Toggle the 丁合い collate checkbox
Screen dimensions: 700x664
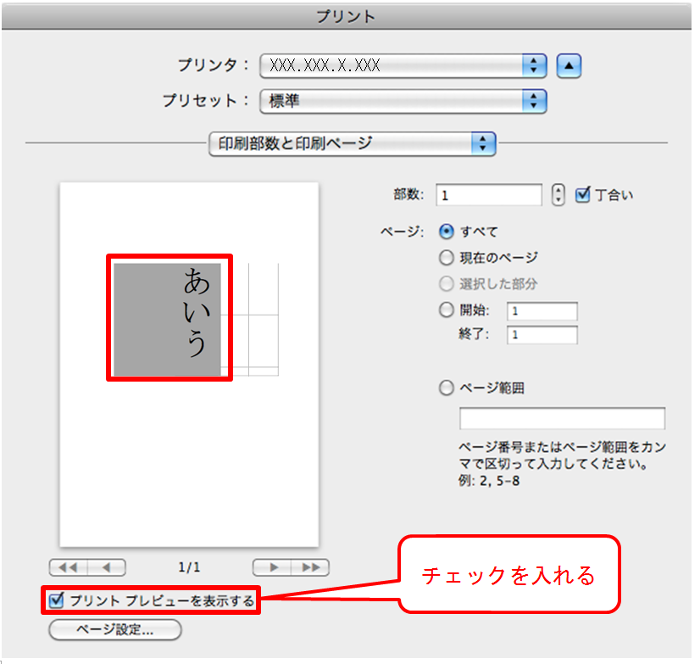click(584, 195)
